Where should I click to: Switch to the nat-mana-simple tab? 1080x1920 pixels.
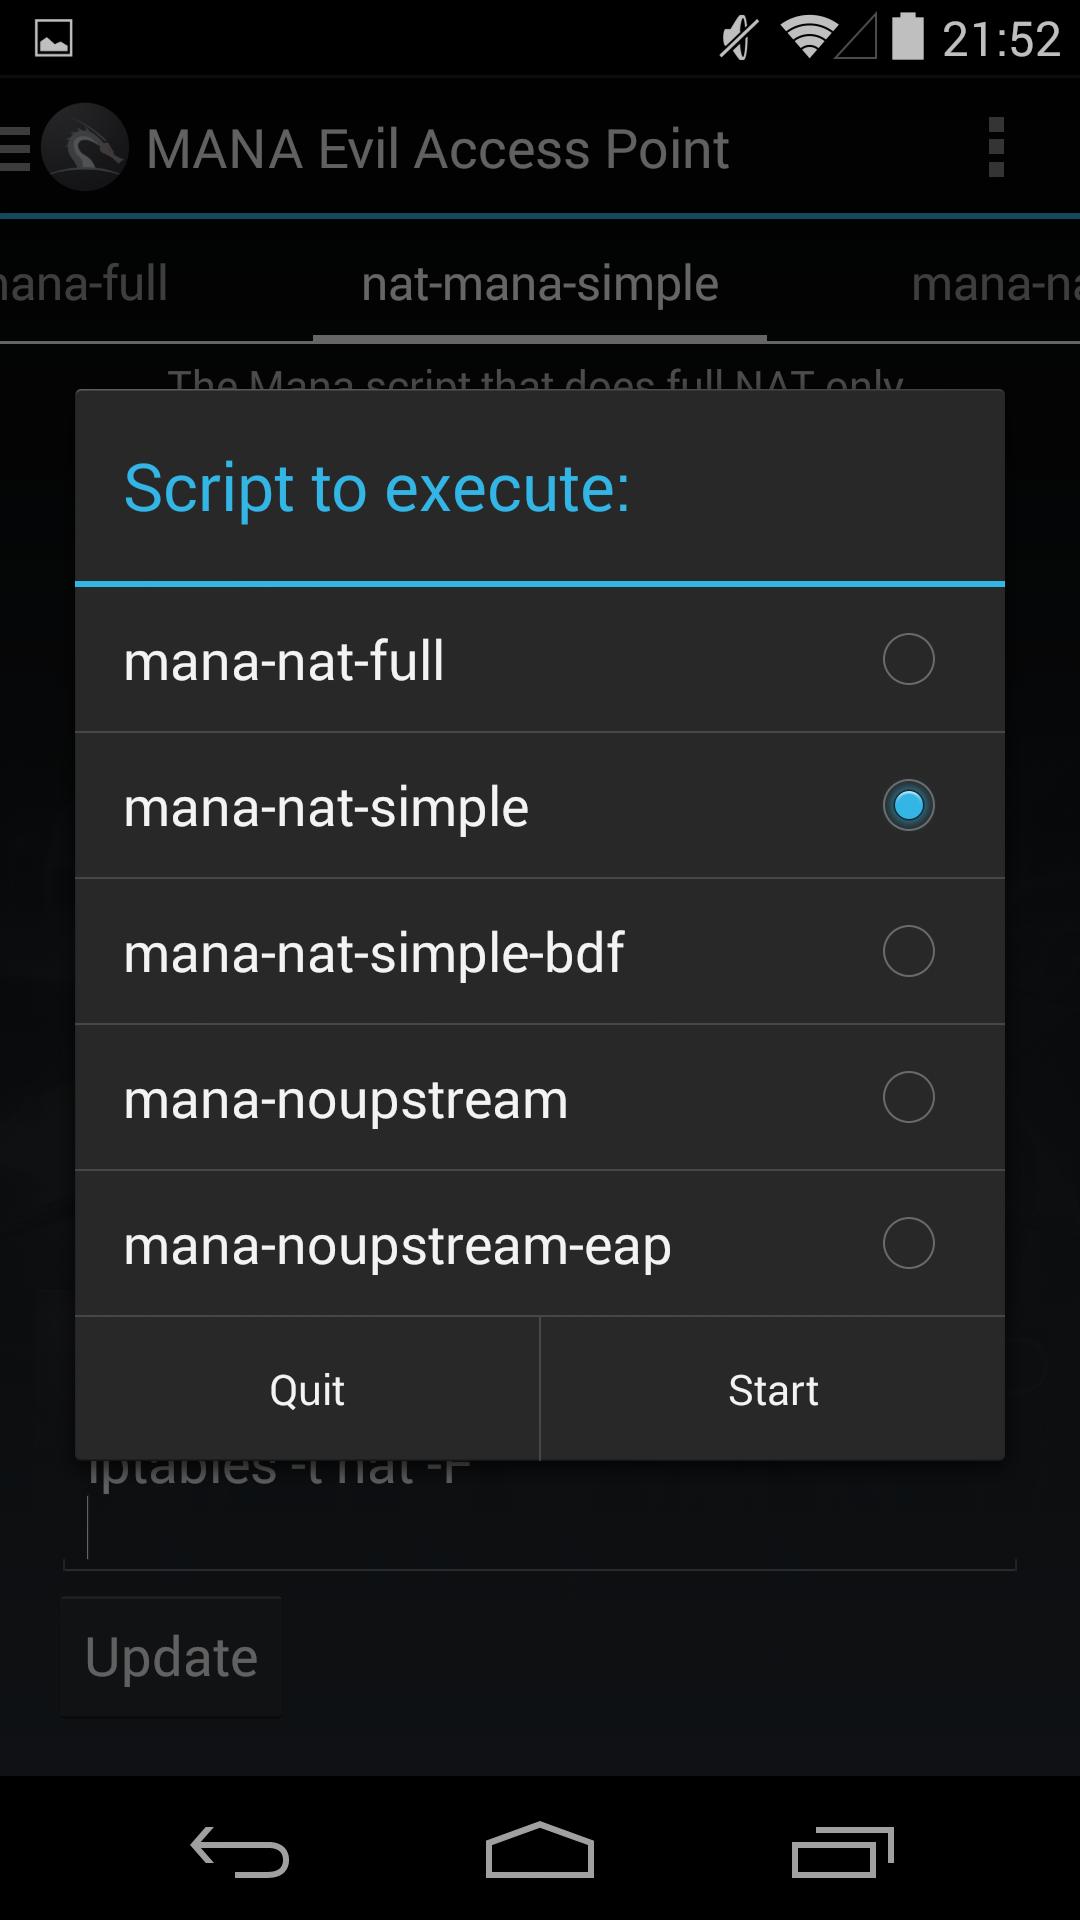[540, 284]
